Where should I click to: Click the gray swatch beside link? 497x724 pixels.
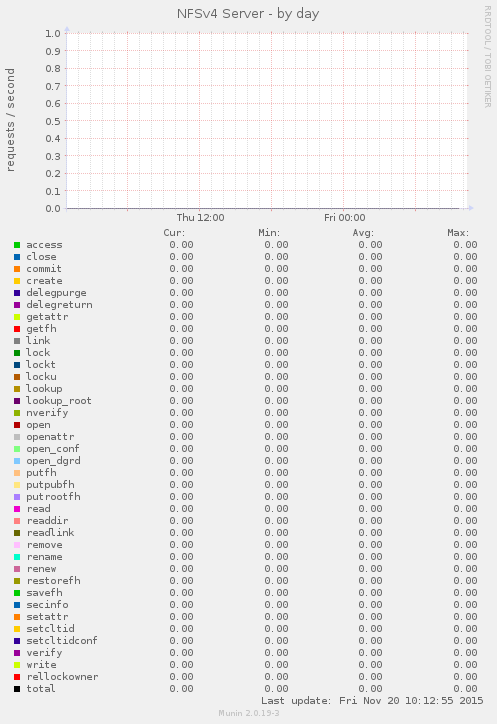click(17, 341)
